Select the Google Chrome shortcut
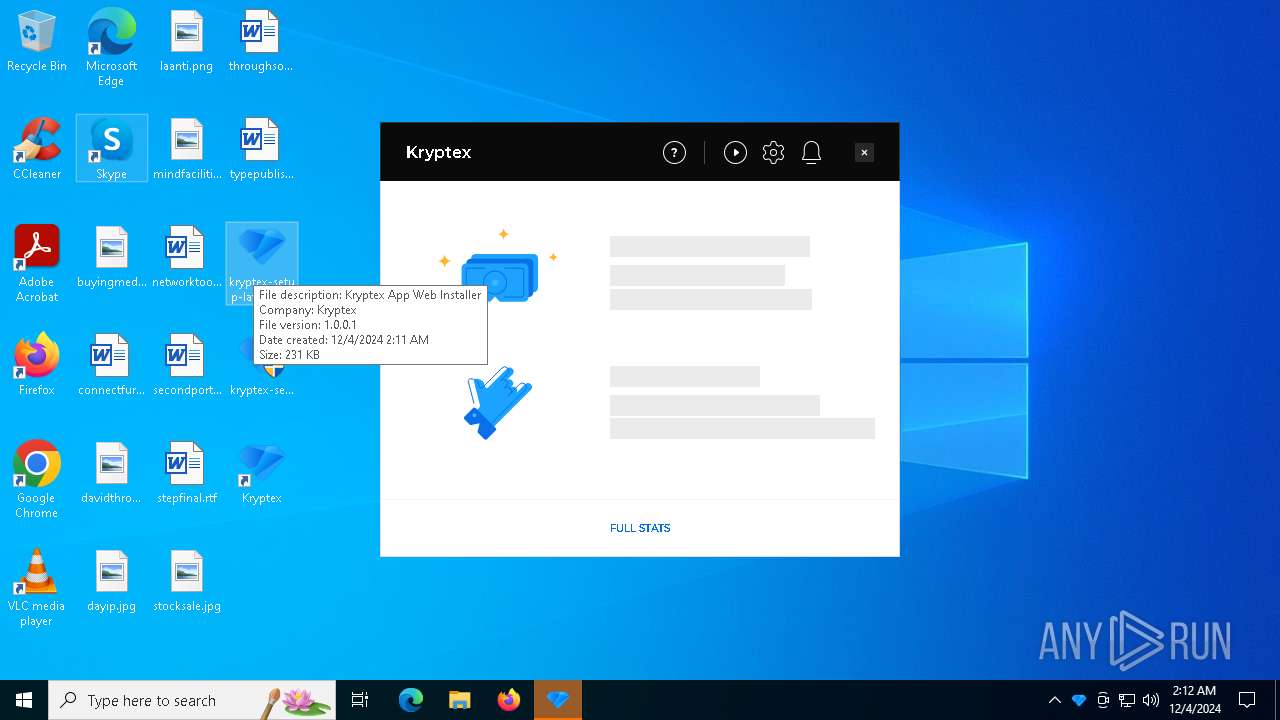 point(37,480)
